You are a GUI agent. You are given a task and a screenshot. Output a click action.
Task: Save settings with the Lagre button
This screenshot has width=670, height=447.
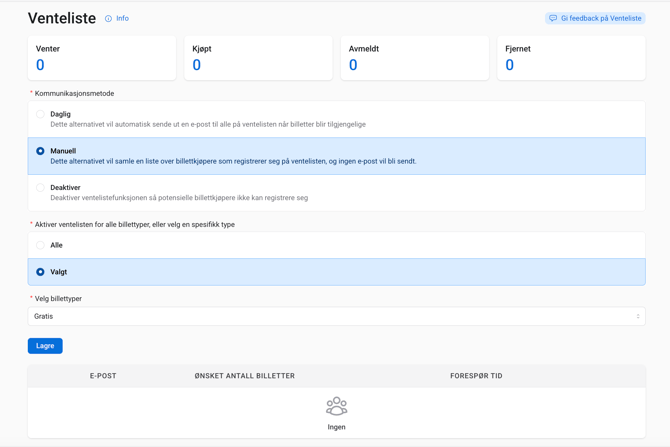[45, 346]
